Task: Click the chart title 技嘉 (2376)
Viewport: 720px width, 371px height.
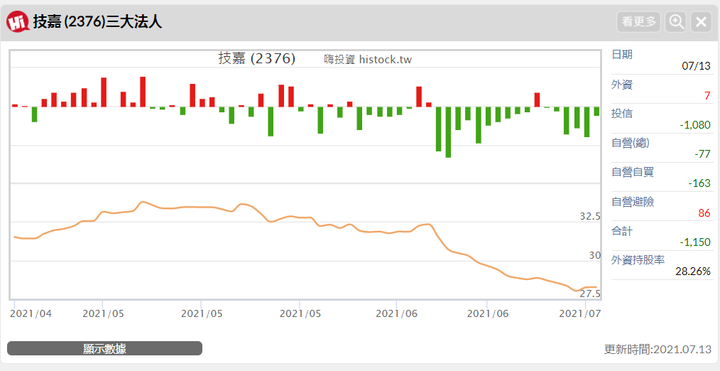Action: pyautogui.click(x=257, y=58)
